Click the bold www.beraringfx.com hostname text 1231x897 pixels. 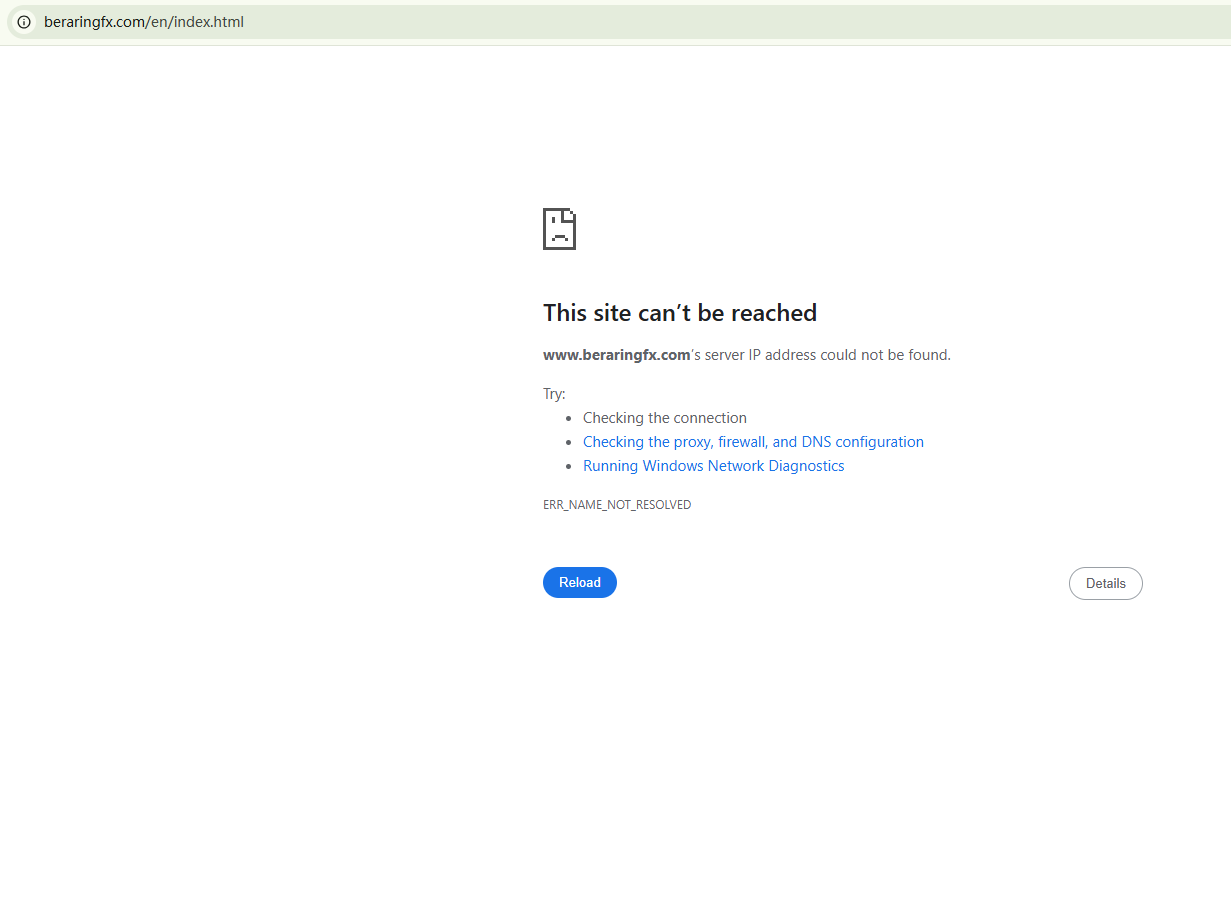tap(617, 355)
